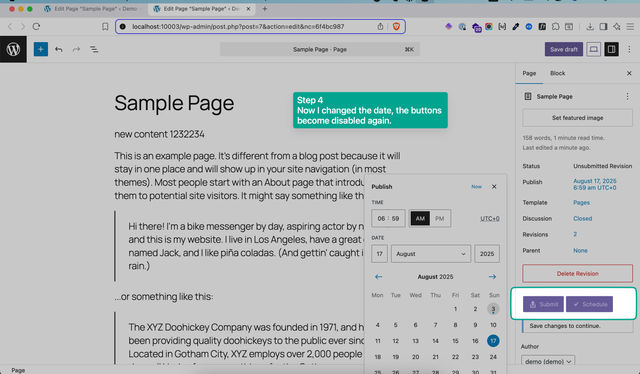Reload the browser page
This screenshot has width=640, height=374.
36,27
